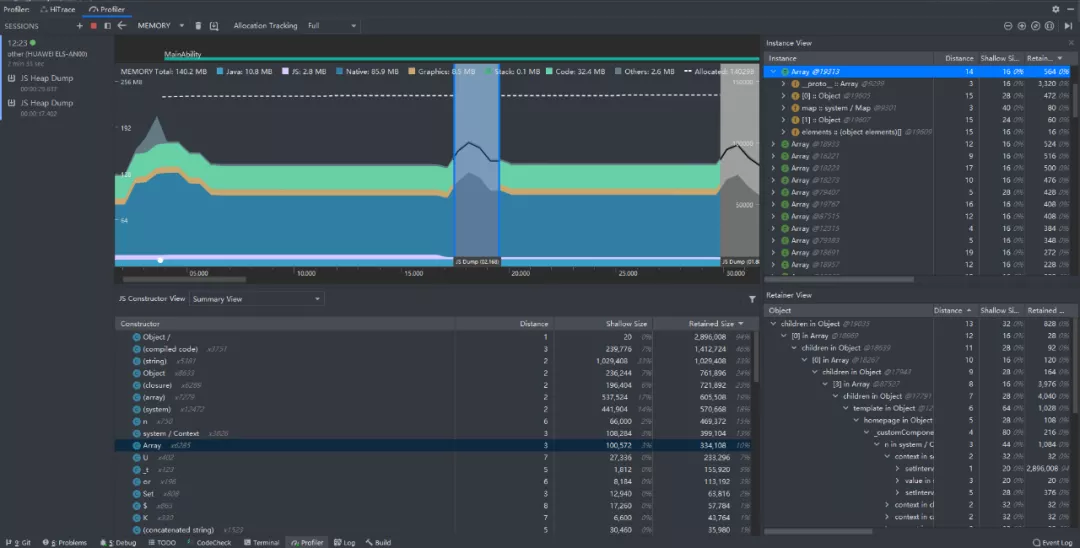Zoom out the timeline with the minus icon
The height and width of the screenshot is (548, 1080).
click(x=1008, y=25)
